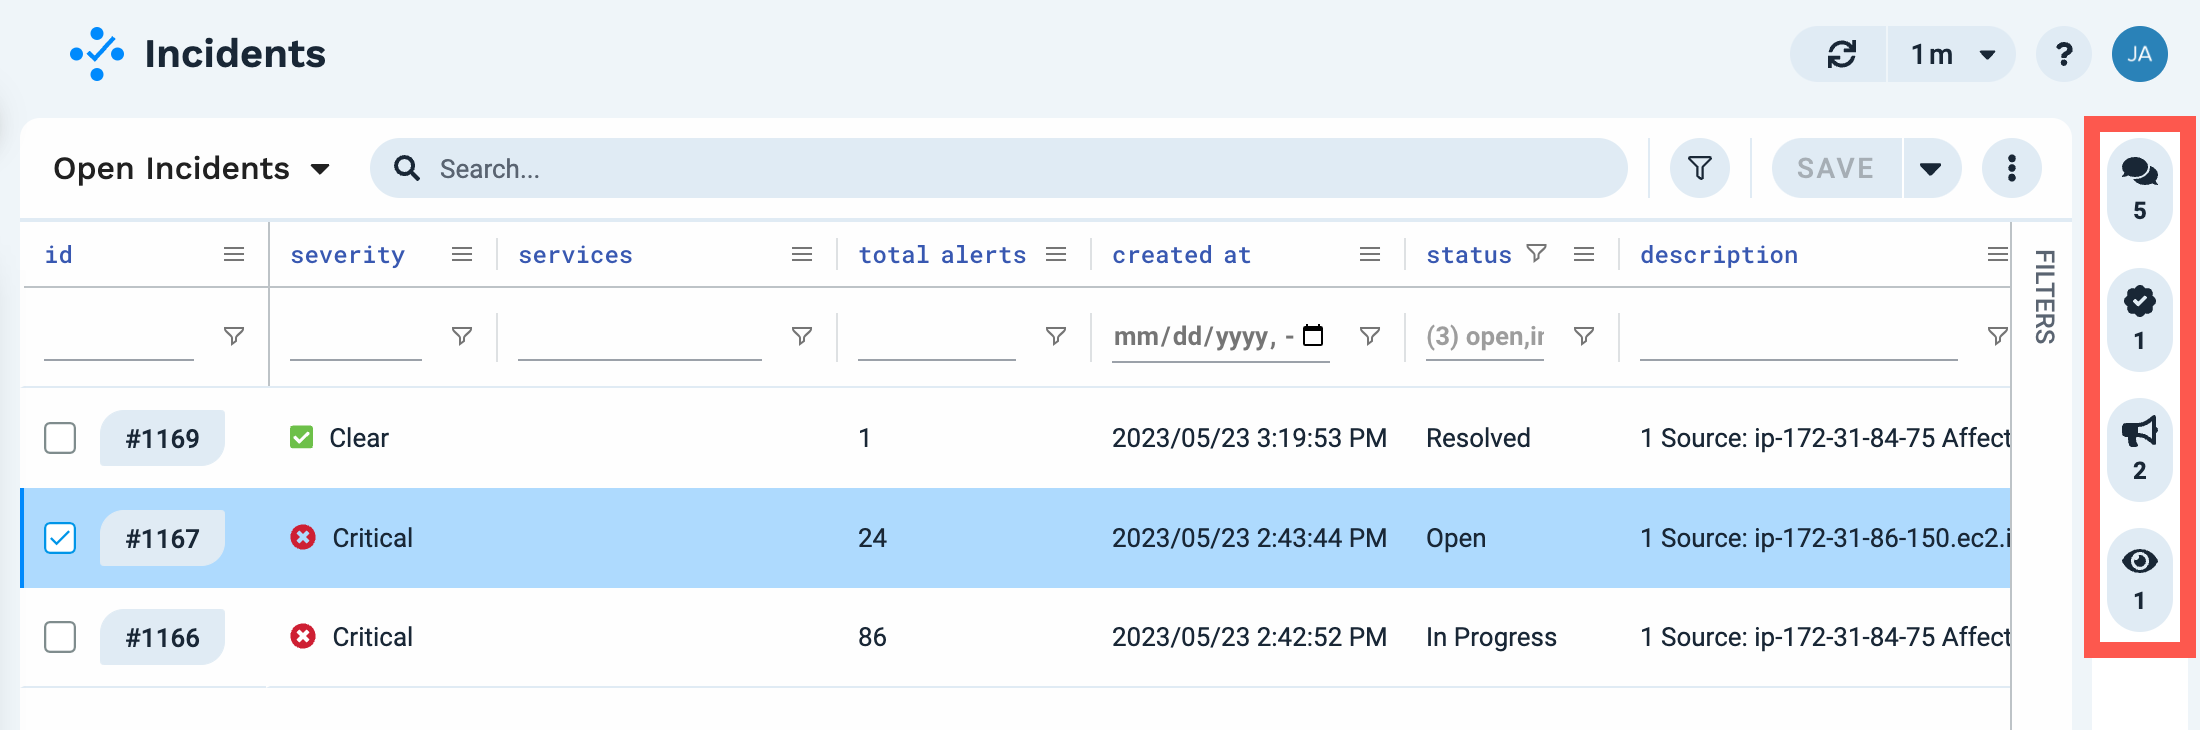Click the severity filter text input

[356, 337]
